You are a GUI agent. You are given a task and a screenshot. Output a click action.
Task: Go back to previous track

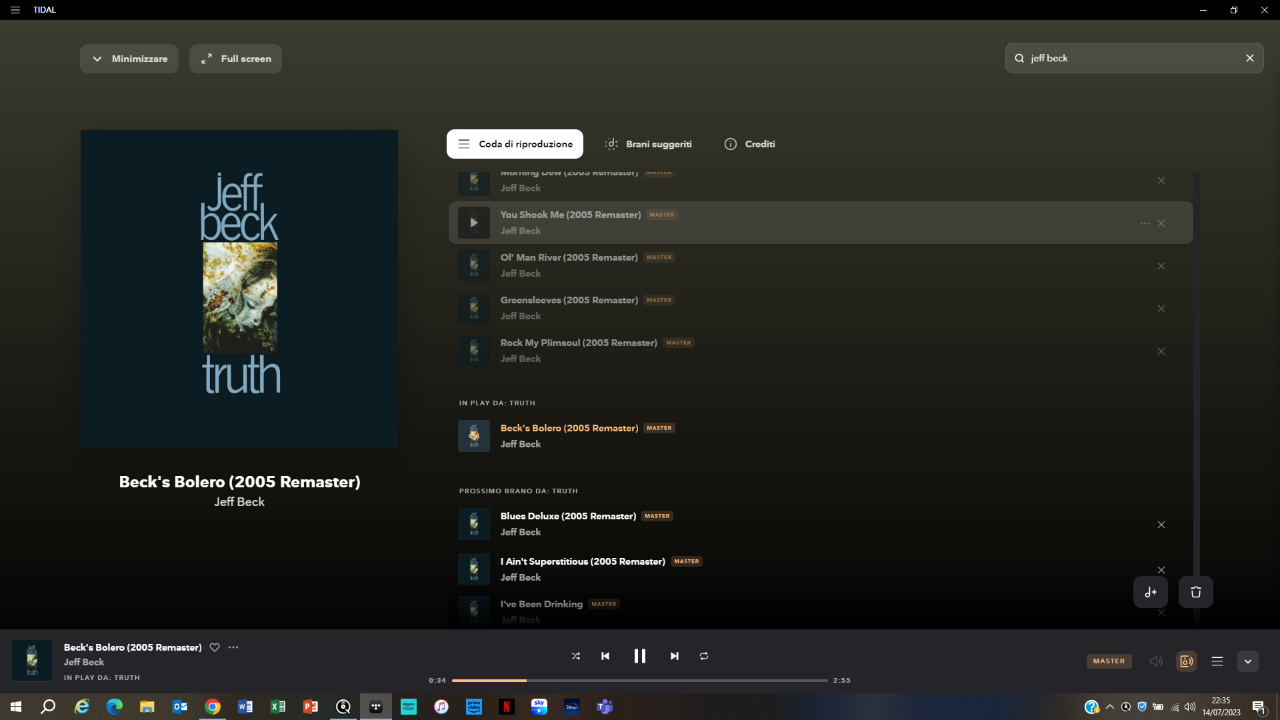[x=605, y=656]
